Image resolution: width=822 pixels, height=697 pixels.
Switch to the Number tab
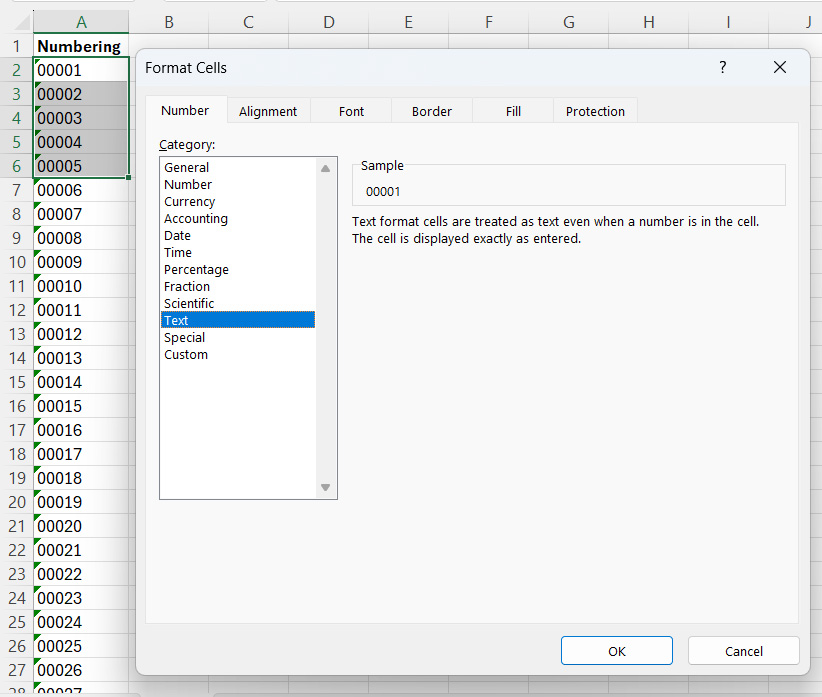click(x=185, y=110)
